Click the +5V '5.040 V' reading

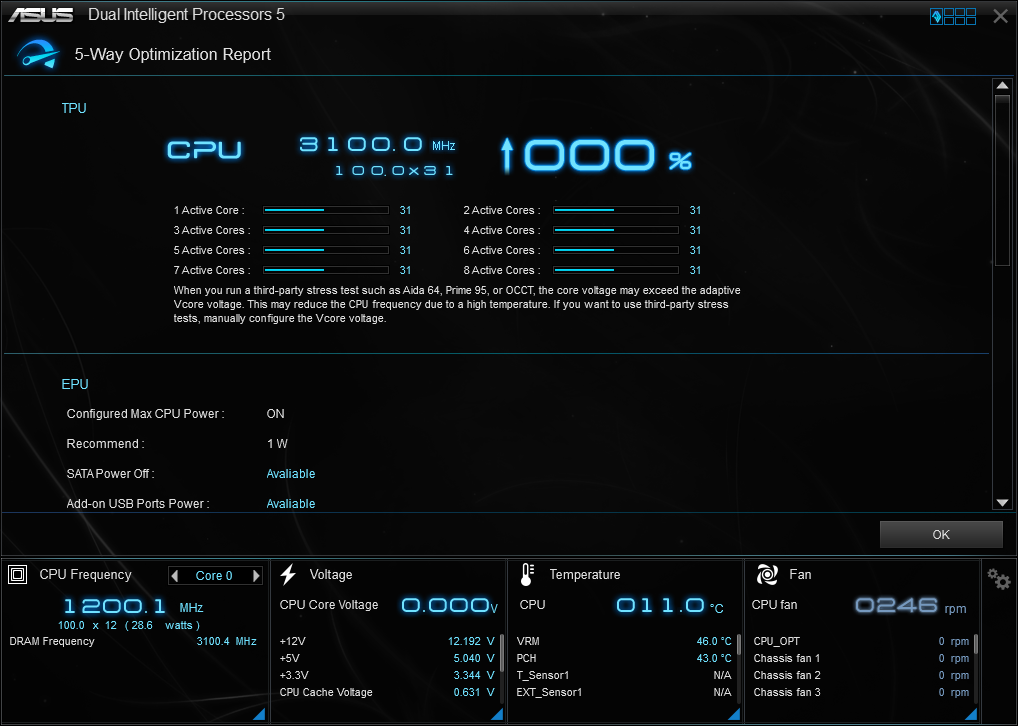point(474,658)
